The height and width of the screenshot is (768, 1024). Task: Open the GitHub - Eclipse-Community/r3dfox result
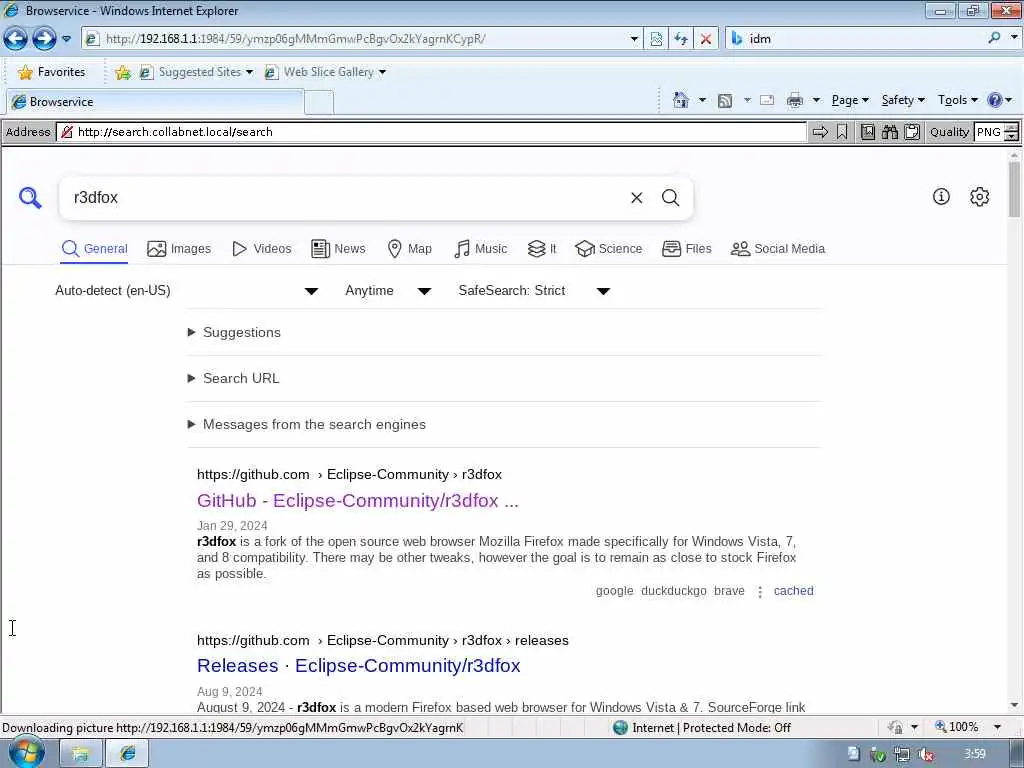[357, 501]
